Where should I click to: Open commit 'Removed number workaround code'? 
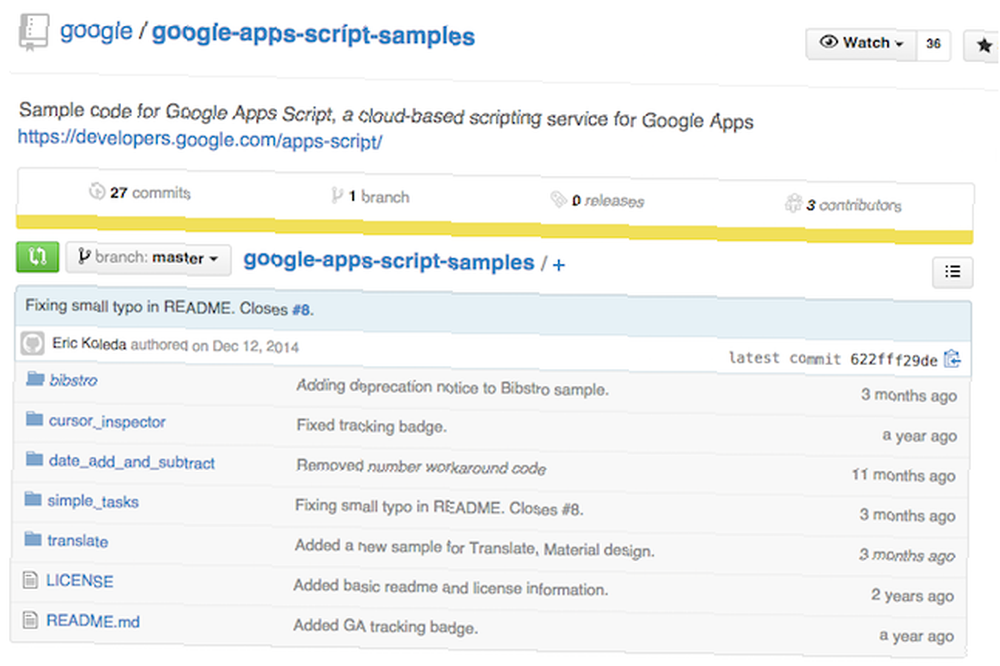(421, 467)
